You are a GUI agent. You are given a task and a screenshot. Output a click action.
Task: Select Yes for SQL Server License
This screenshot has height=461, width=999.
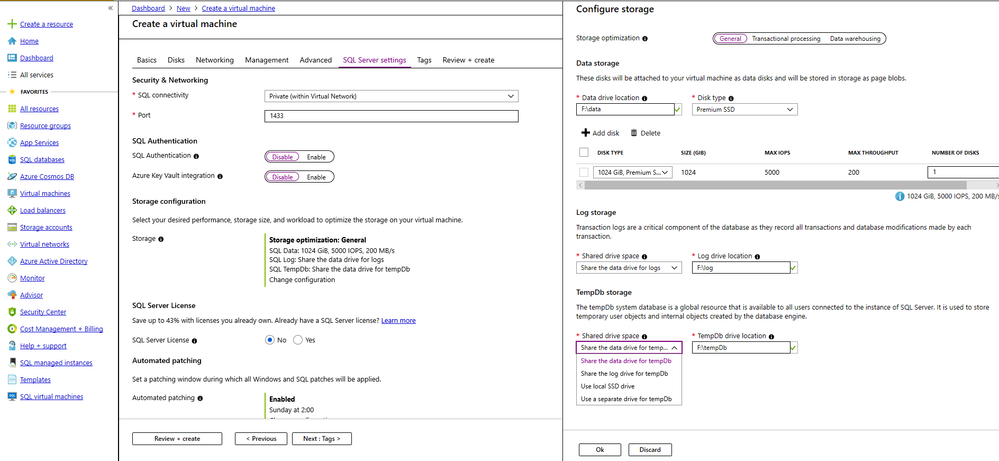pos(298,340)
